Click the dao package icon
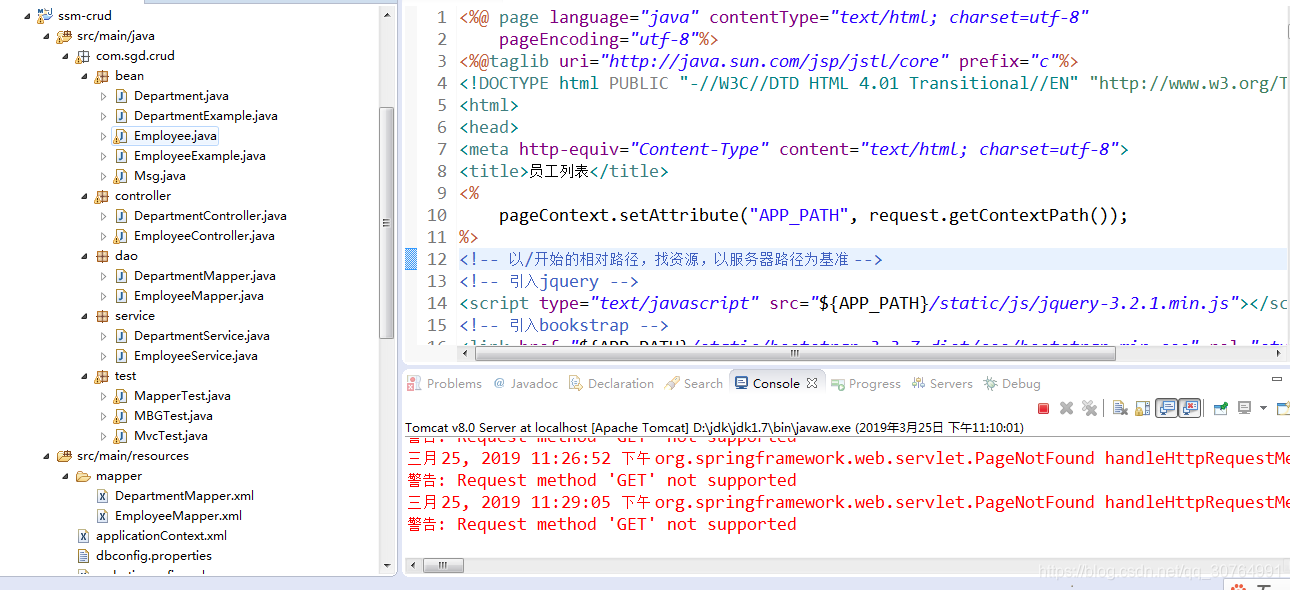The height and width of the screenshot is (590, 1290). coord(102,256)
